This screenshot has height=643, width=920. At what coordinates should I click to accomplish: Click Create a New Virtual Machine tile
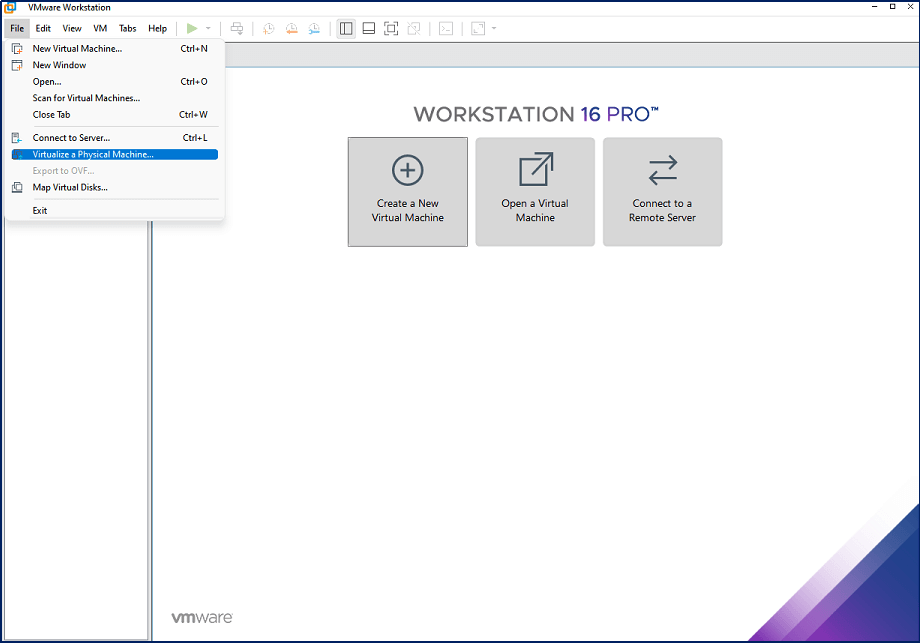click(x=407, y=192)
